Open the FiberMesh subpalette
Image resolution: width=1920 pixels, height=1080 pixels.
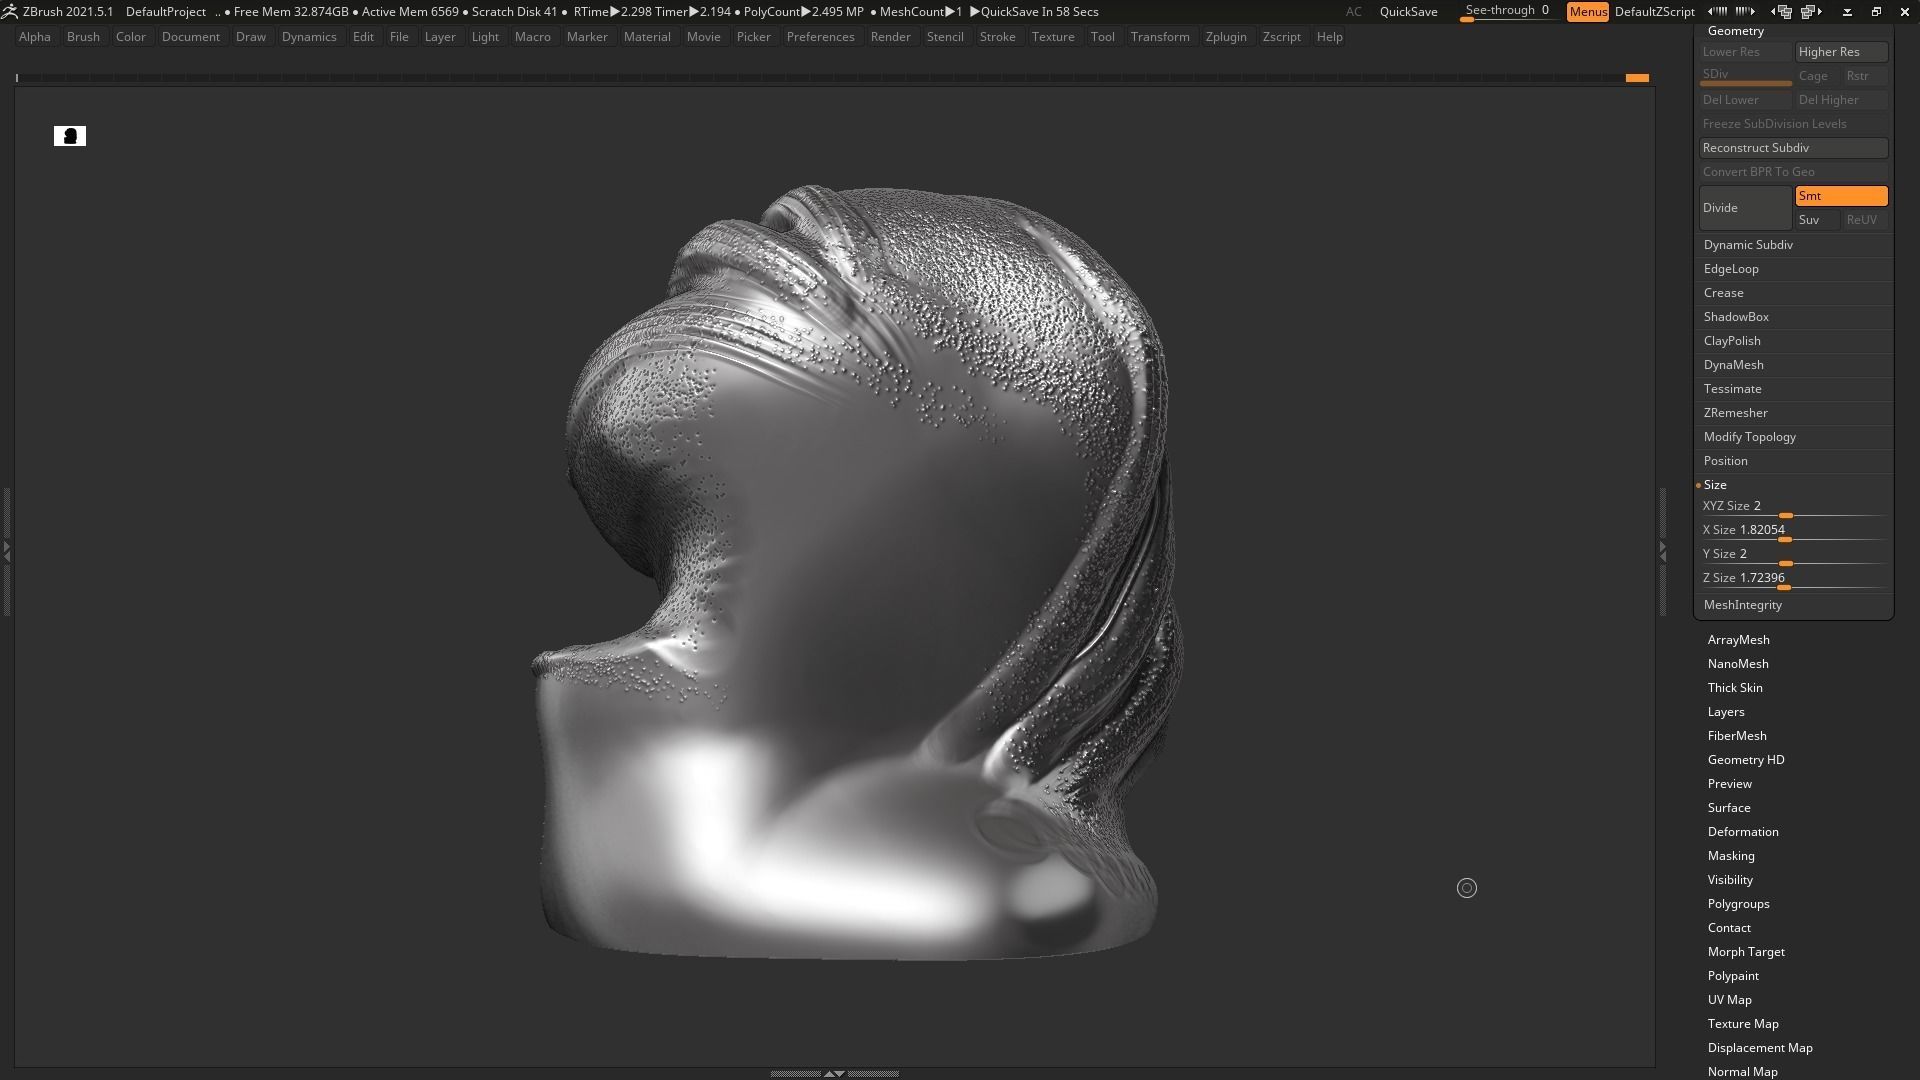tap(1737, 736)
